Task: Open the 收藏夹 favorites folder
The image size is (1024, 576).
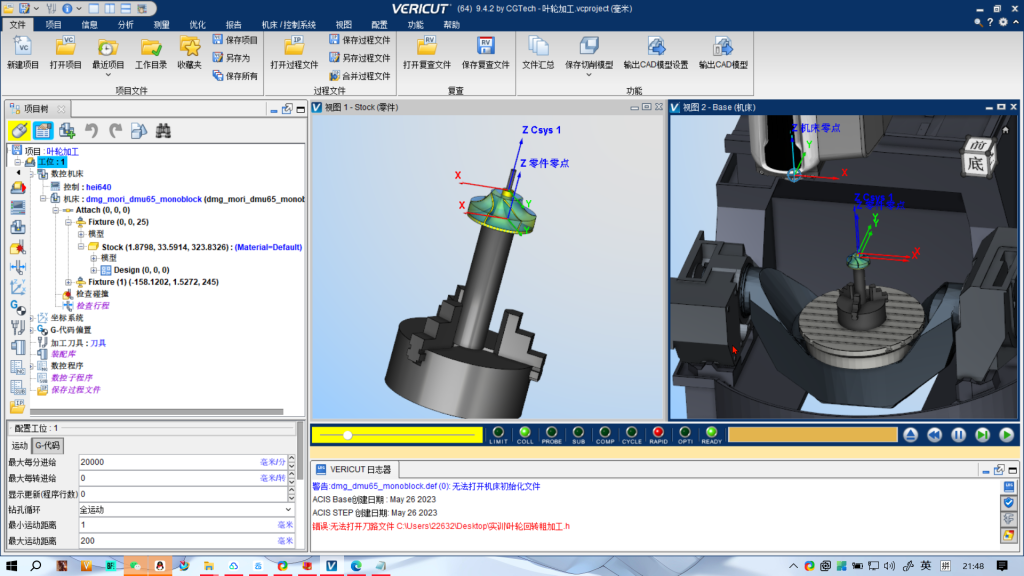Action: [x=189, y=53]
